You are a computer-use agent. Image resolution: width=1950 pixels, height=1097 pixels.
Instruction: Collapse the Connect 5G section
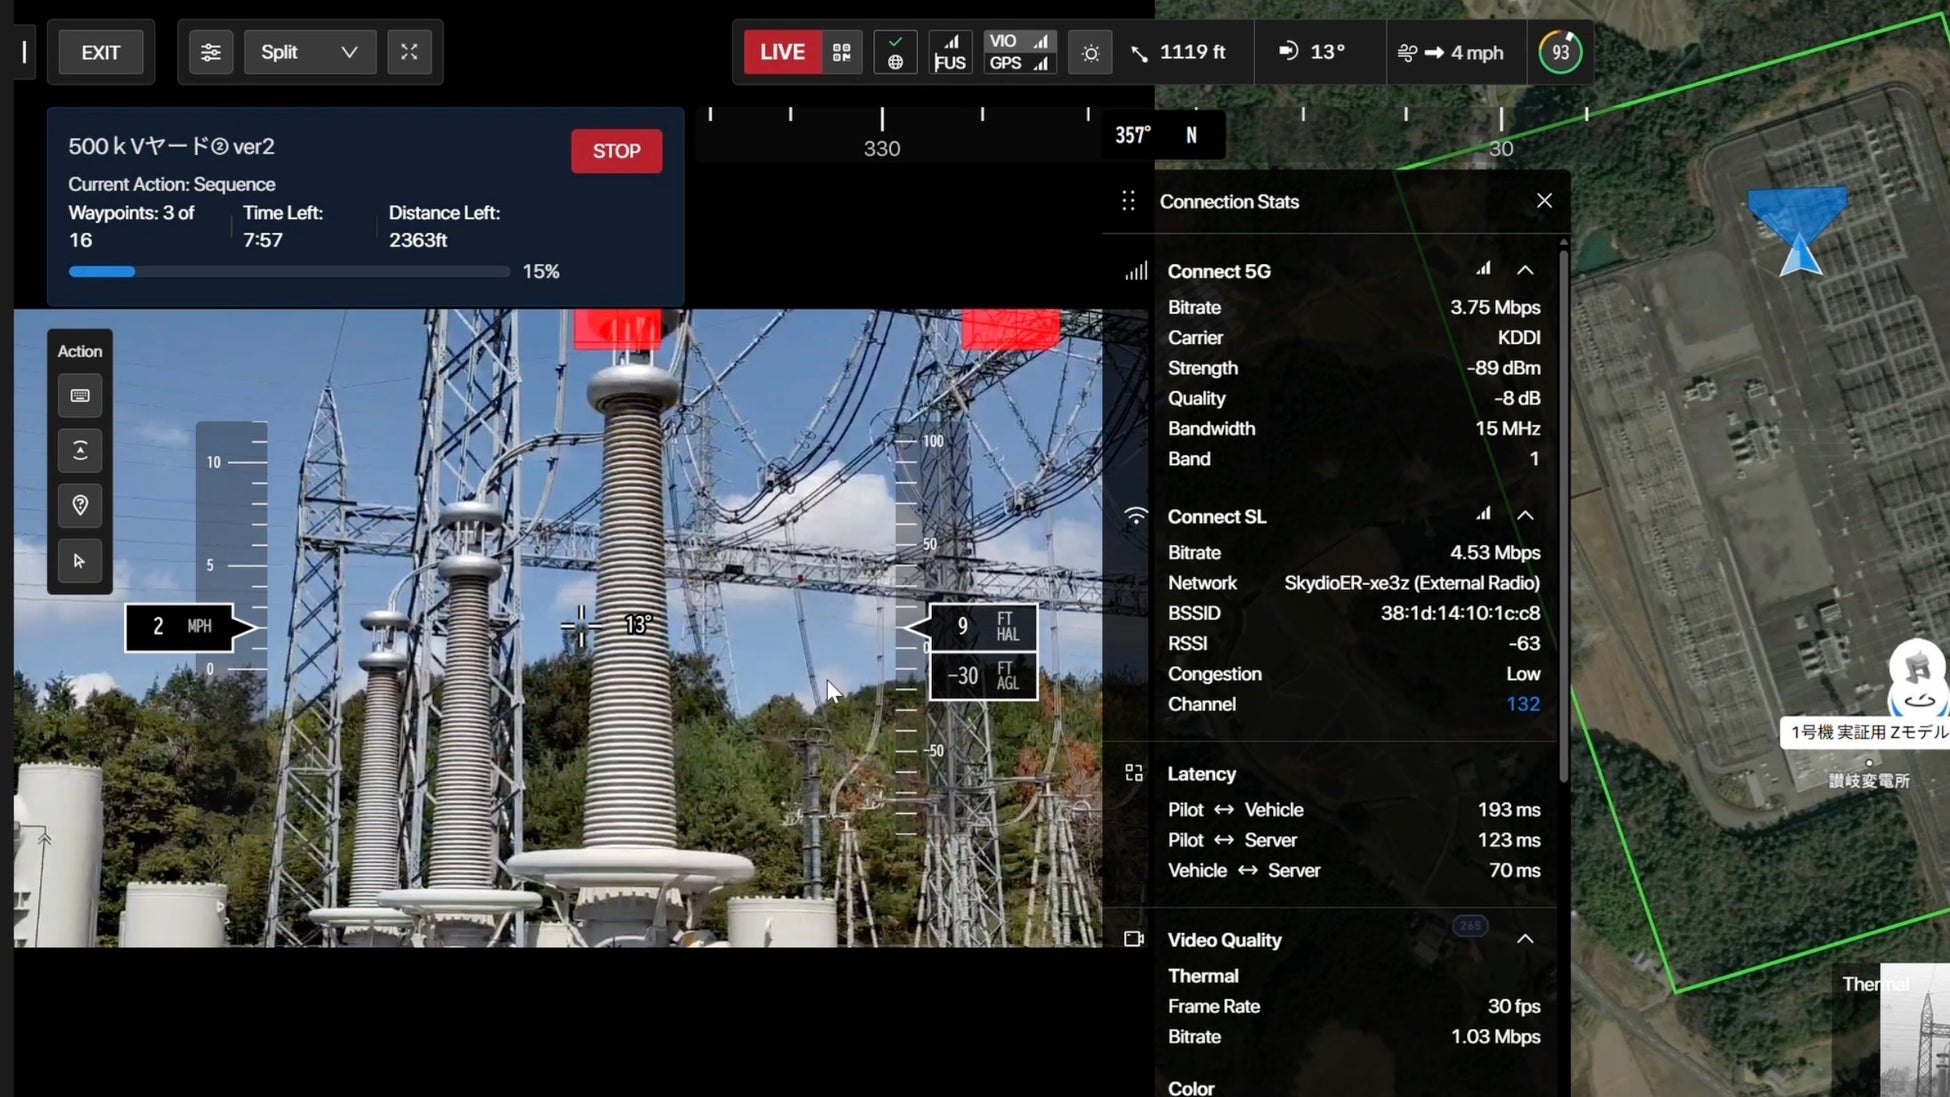[x=1525, y=270]
